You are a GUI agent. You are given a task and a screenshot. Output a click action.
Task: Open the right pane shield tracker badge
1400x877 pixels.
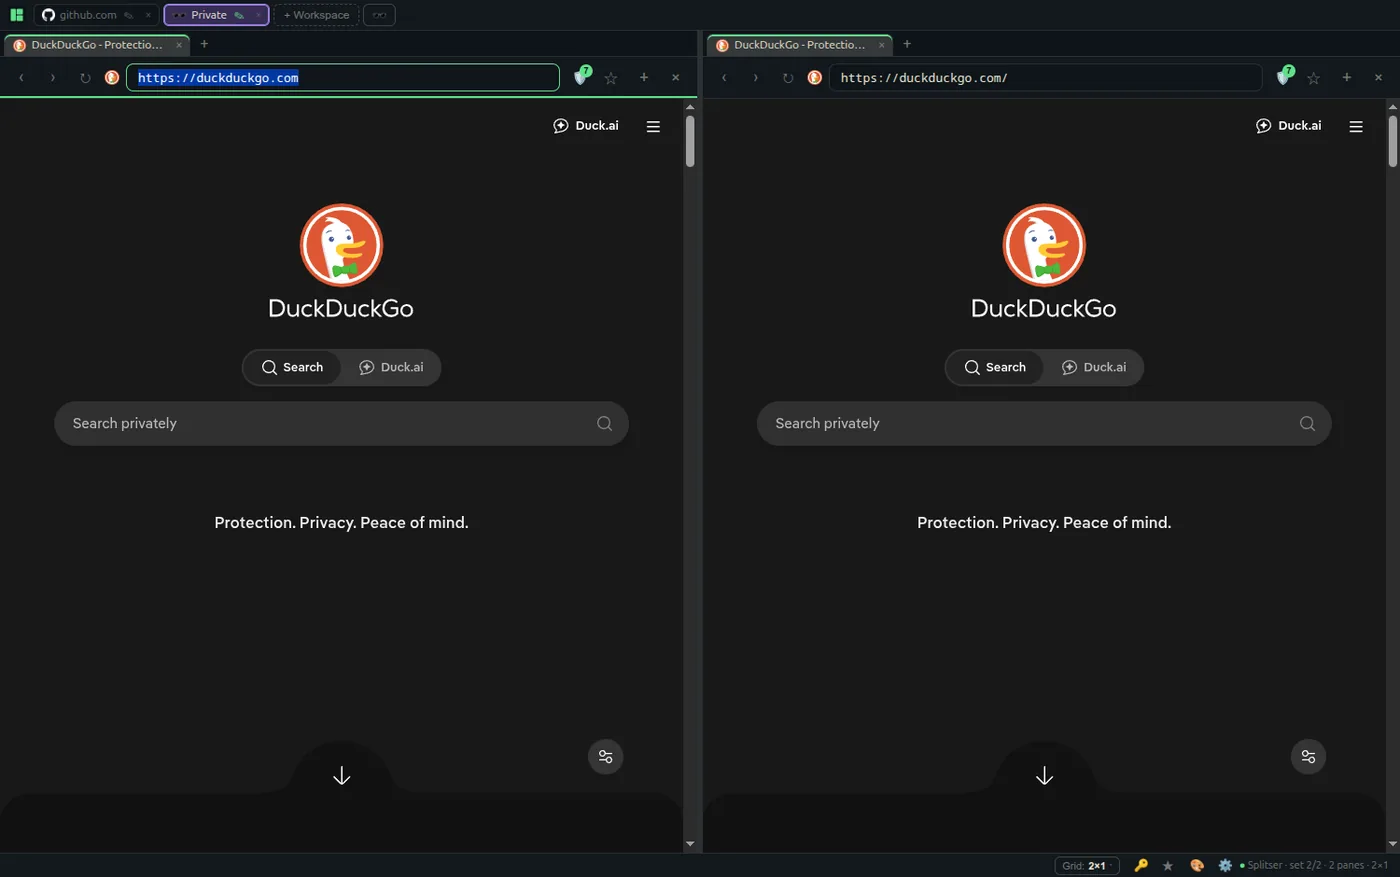(1284, 76)
